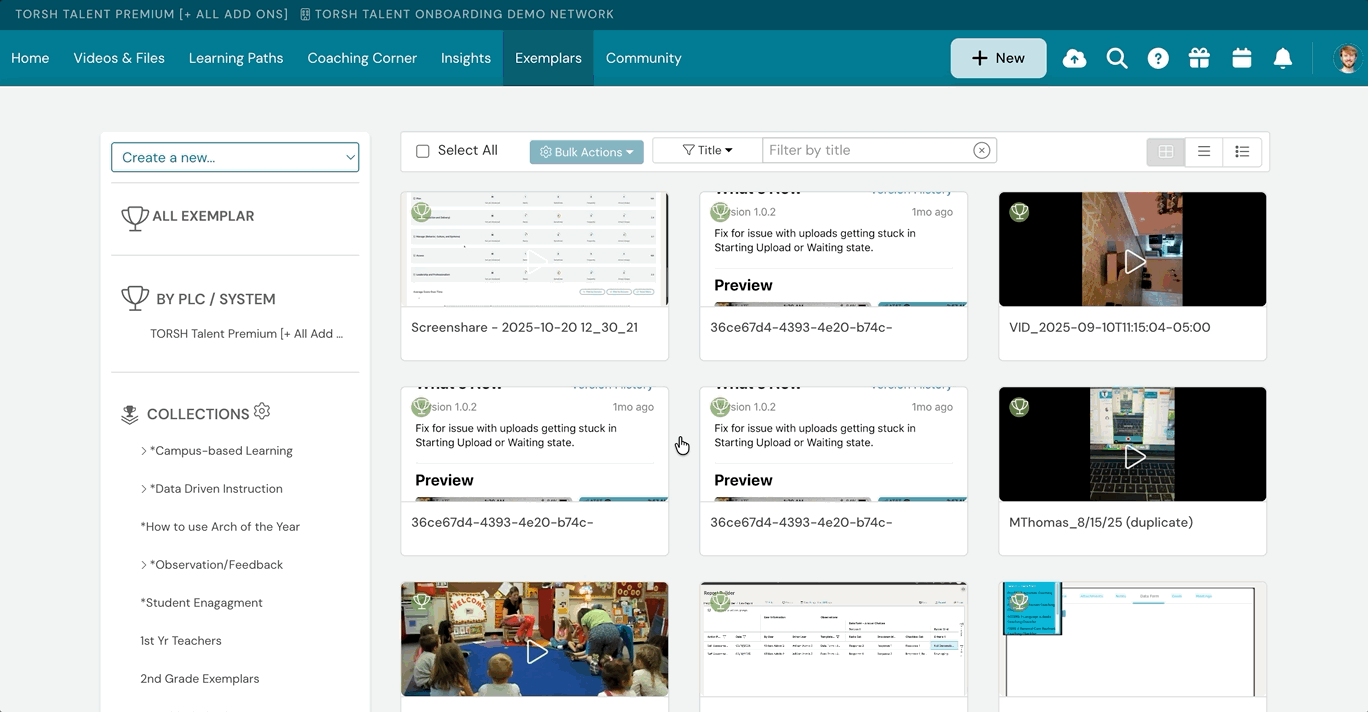Image resolution: width=1368 pixels, height=712 pixels.
Task: Open the Learning Paths tab
Action: [236, 58]
